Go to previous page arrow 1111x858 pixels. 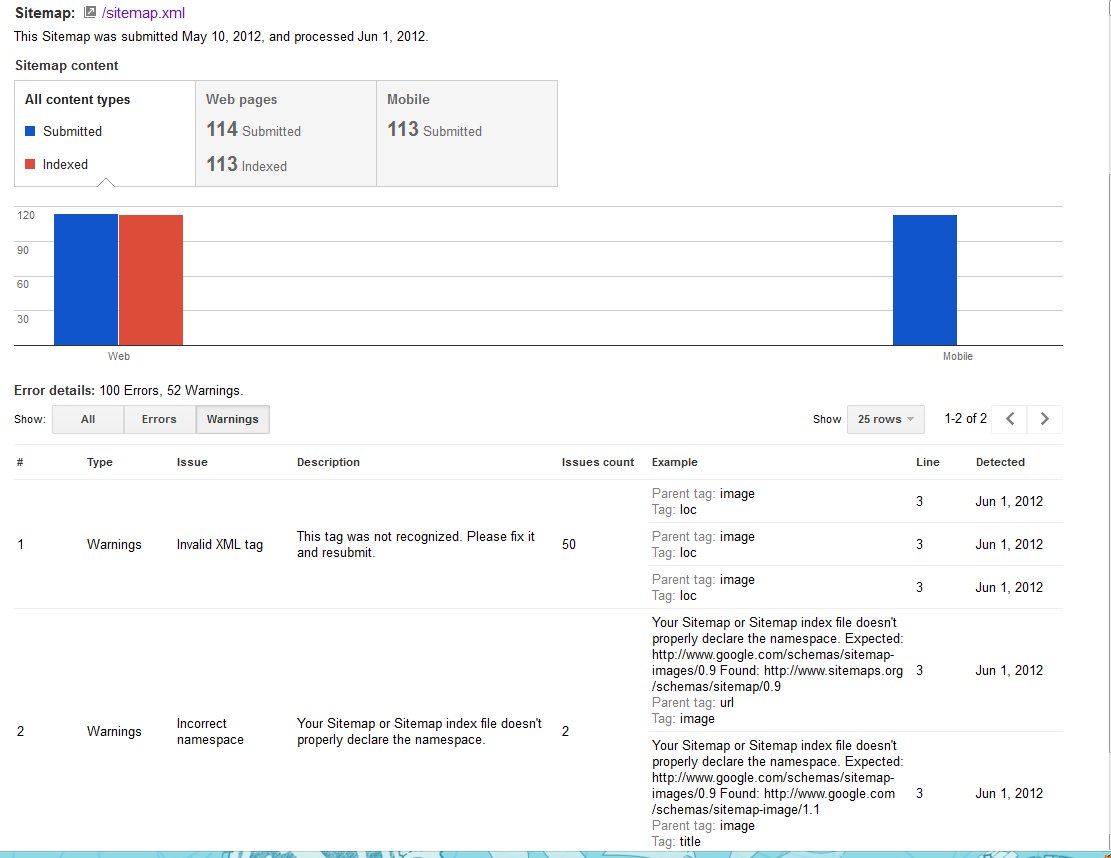(x=1010, y=419)
